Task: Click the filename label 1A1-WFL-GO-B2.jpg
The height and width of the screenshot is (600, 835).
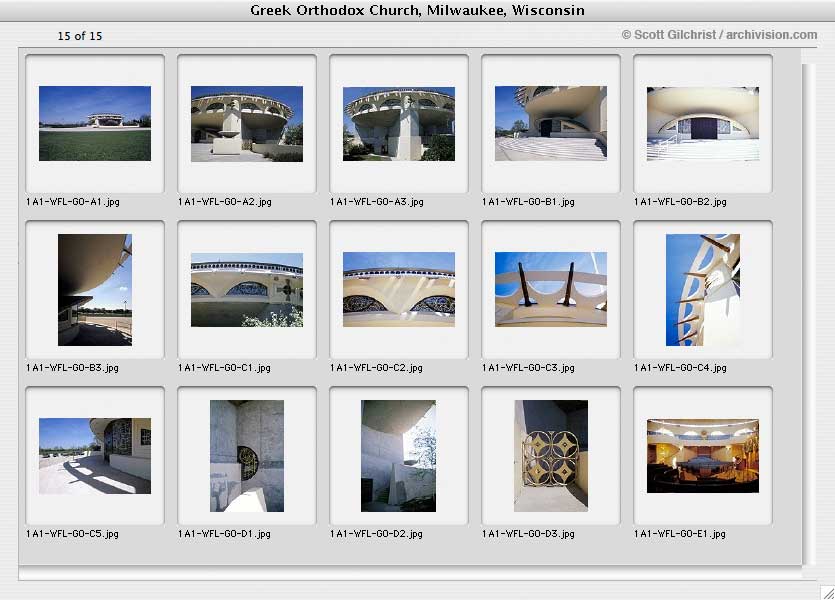Action: [681, 202]
